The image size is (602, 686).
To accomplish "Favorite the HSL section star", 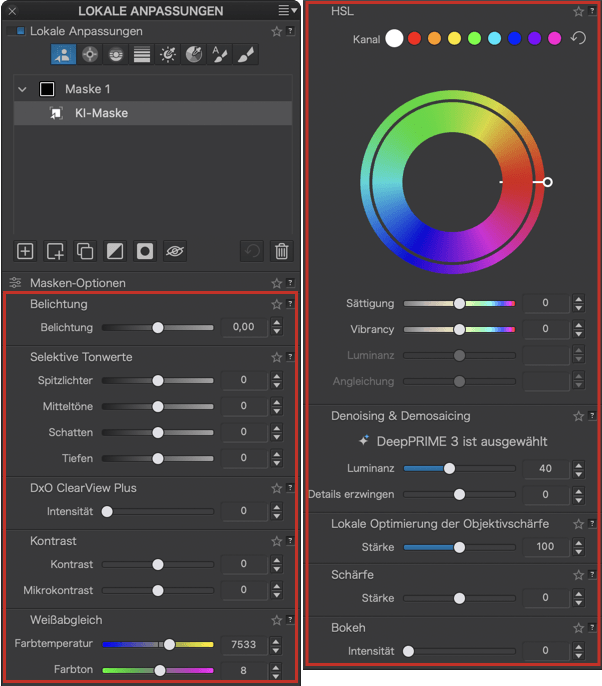I will (x=578, y=11).
